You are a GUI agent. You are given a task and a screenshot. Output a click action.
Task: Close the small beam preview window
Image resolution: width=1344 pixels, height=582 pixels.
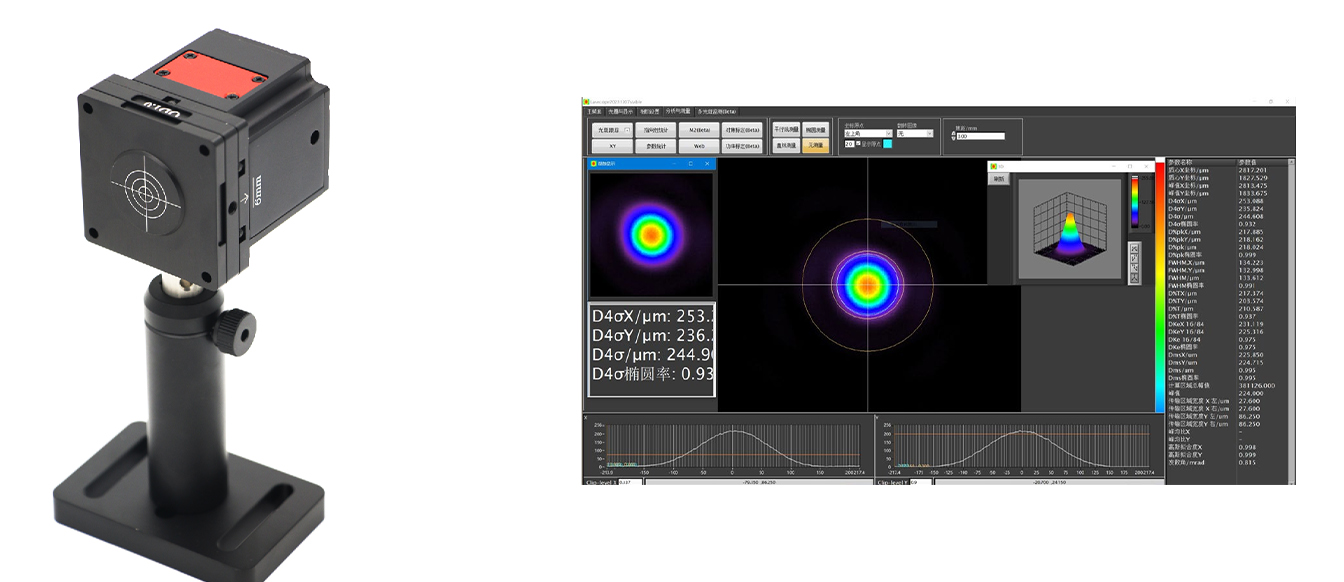coord(707,163)
